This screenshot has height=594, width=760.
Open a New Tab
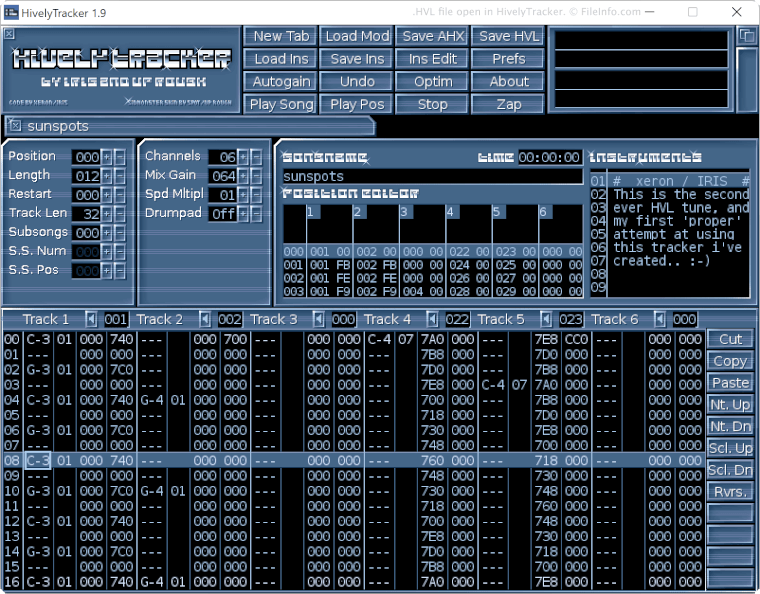click(281, 36)
